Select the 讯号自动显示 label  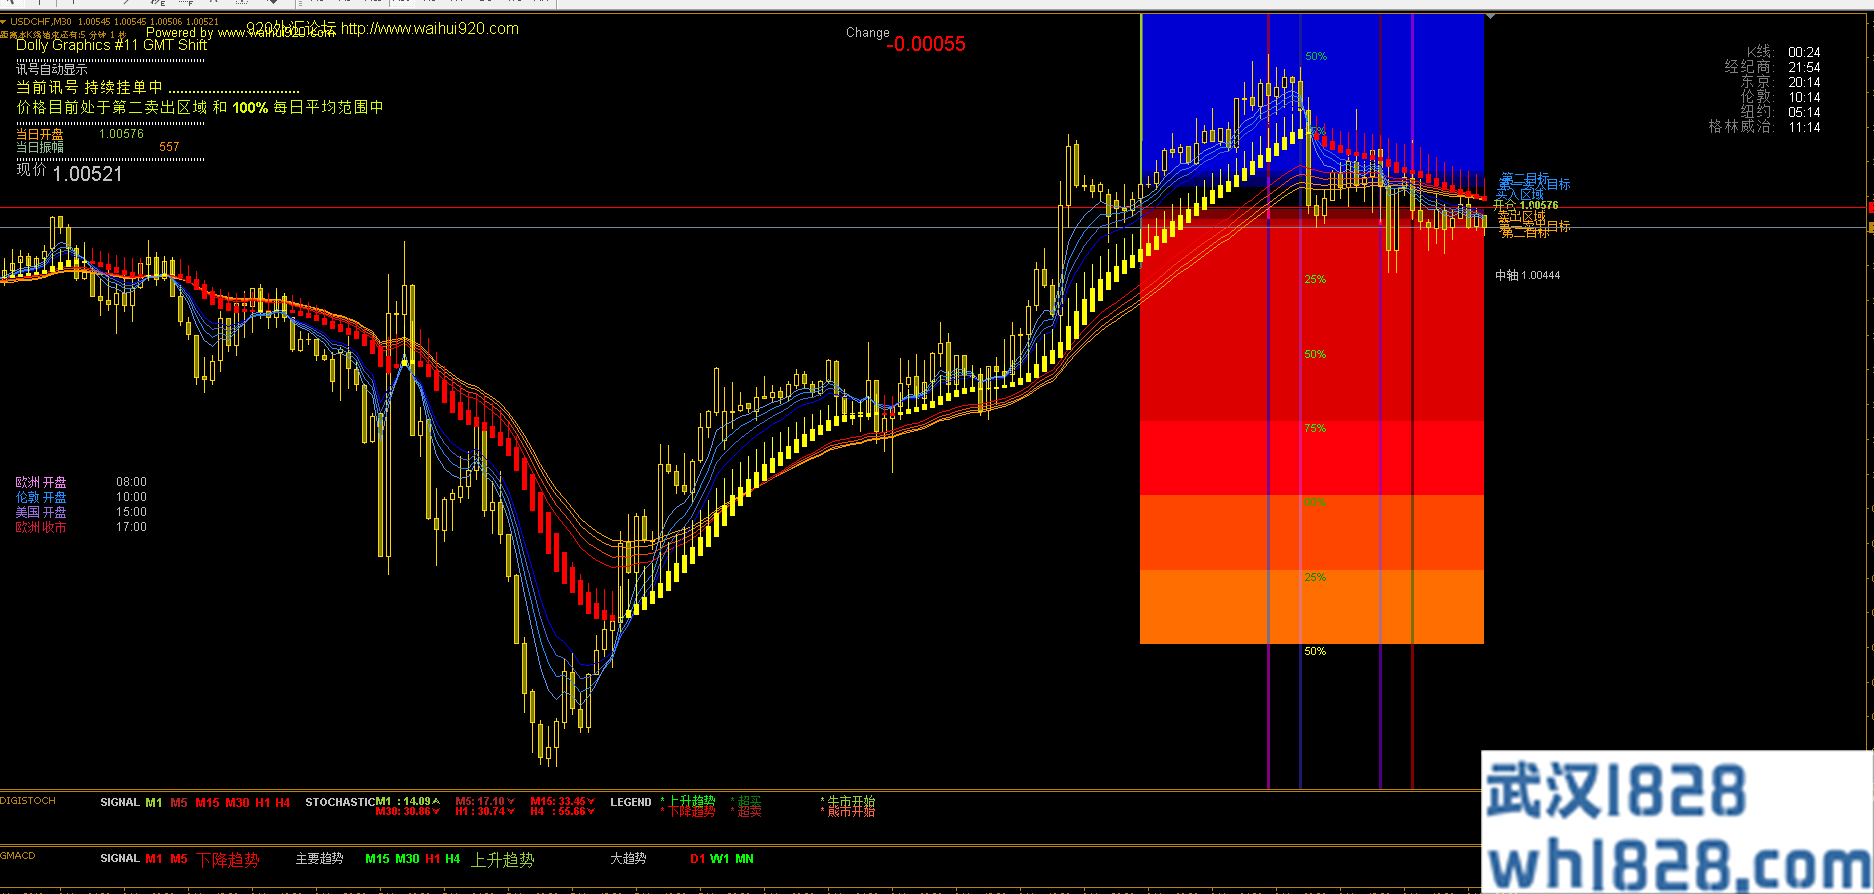[52, 69]
